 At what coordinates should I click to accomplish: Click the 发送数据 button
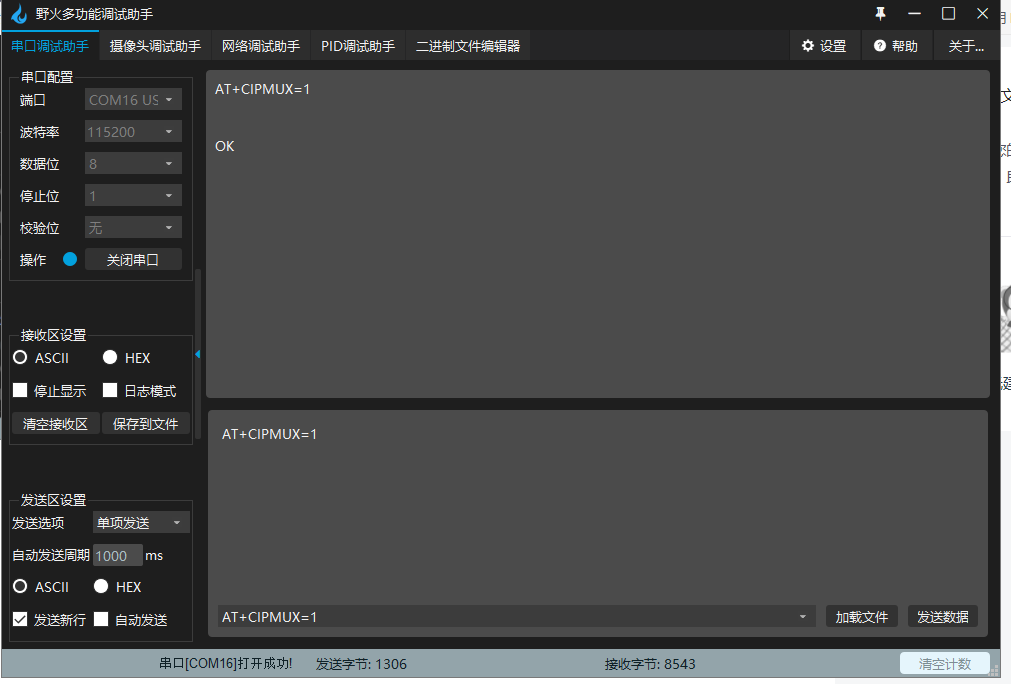pyautogui.click(x=943, y=616)
